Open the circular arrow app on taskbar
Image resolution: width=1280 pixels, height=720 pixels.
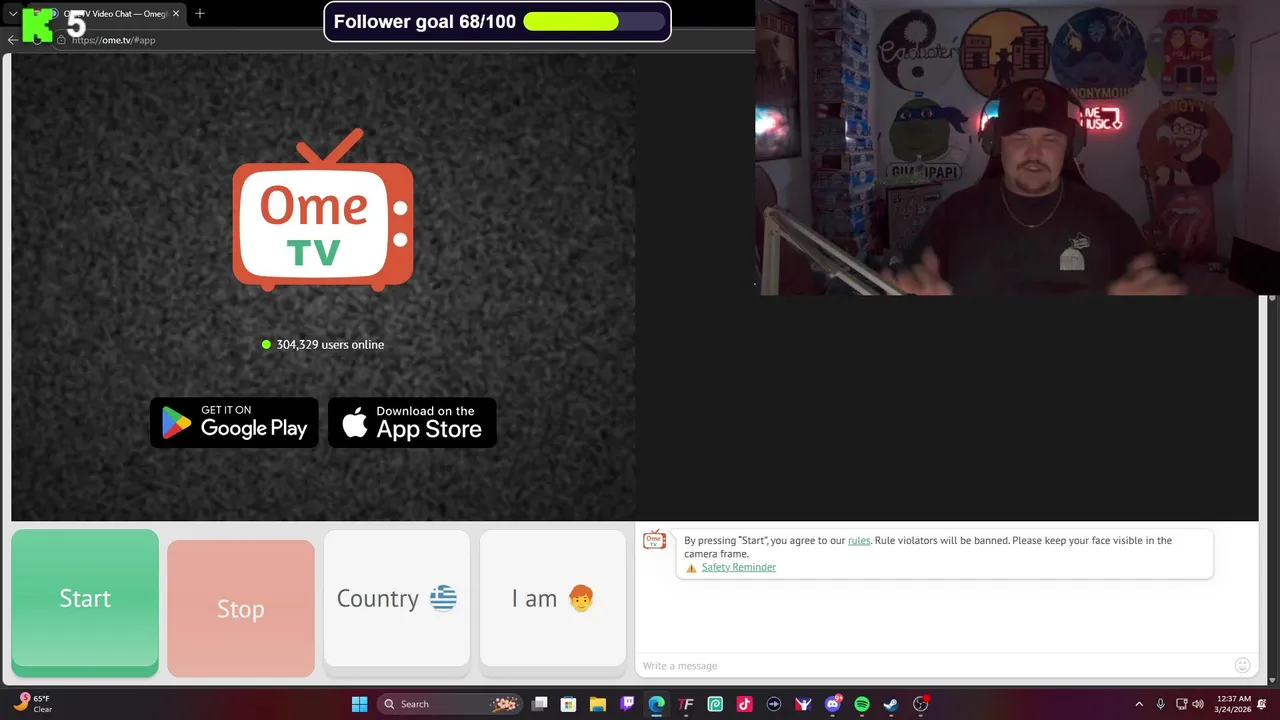pos(774,704)
